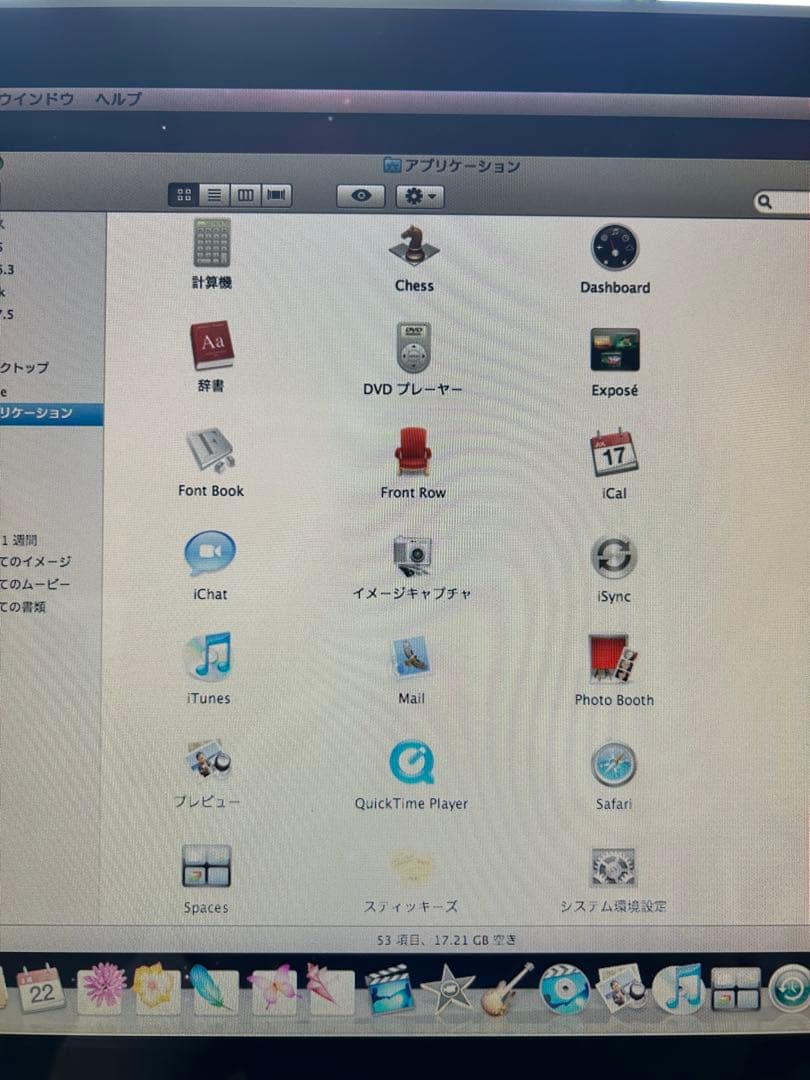This screenshot has height=1080, width=810.
Task: Select Font Book in the Applications folder
Action: pyautogui.click(x=211, y=450)
